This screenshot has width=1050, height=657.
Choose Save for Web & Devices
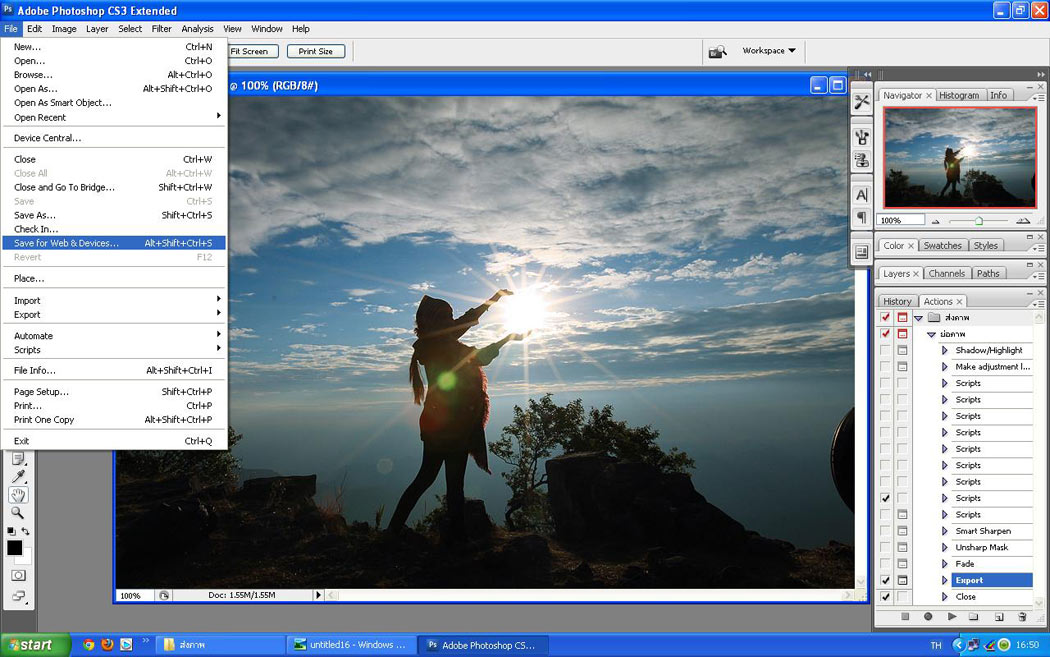[x=66, y=243]
